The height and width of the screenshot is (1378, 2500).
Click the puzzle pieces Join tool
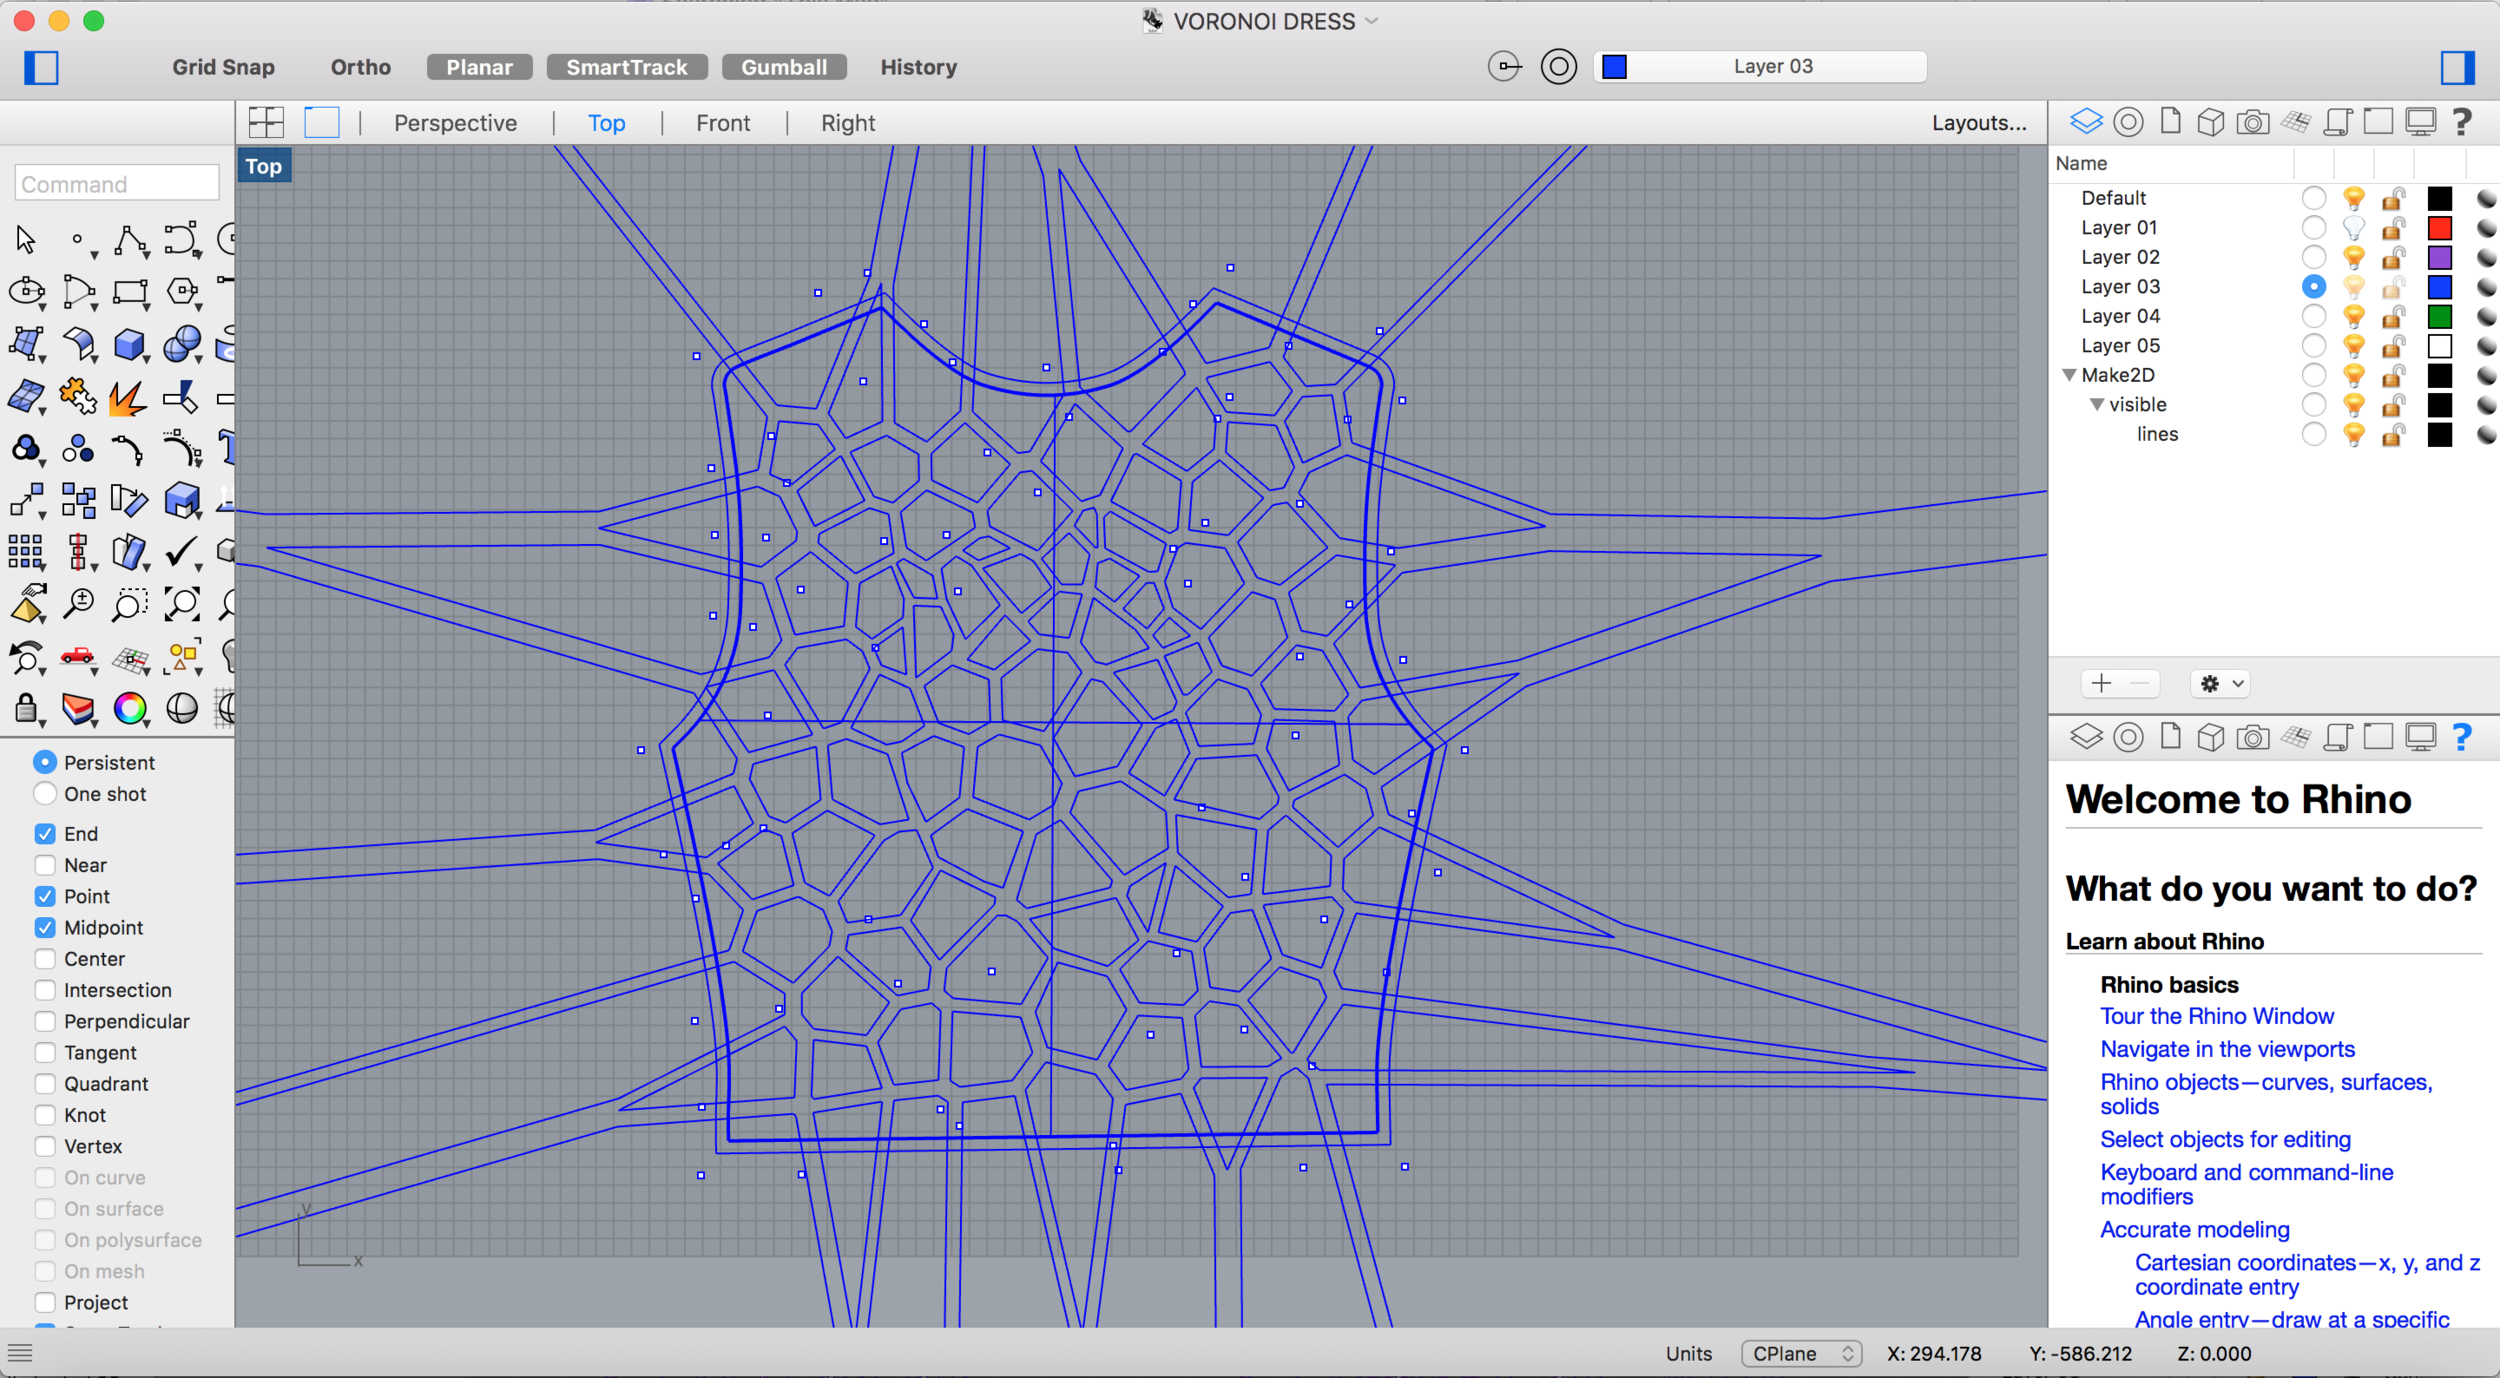(x=78, y=397)
